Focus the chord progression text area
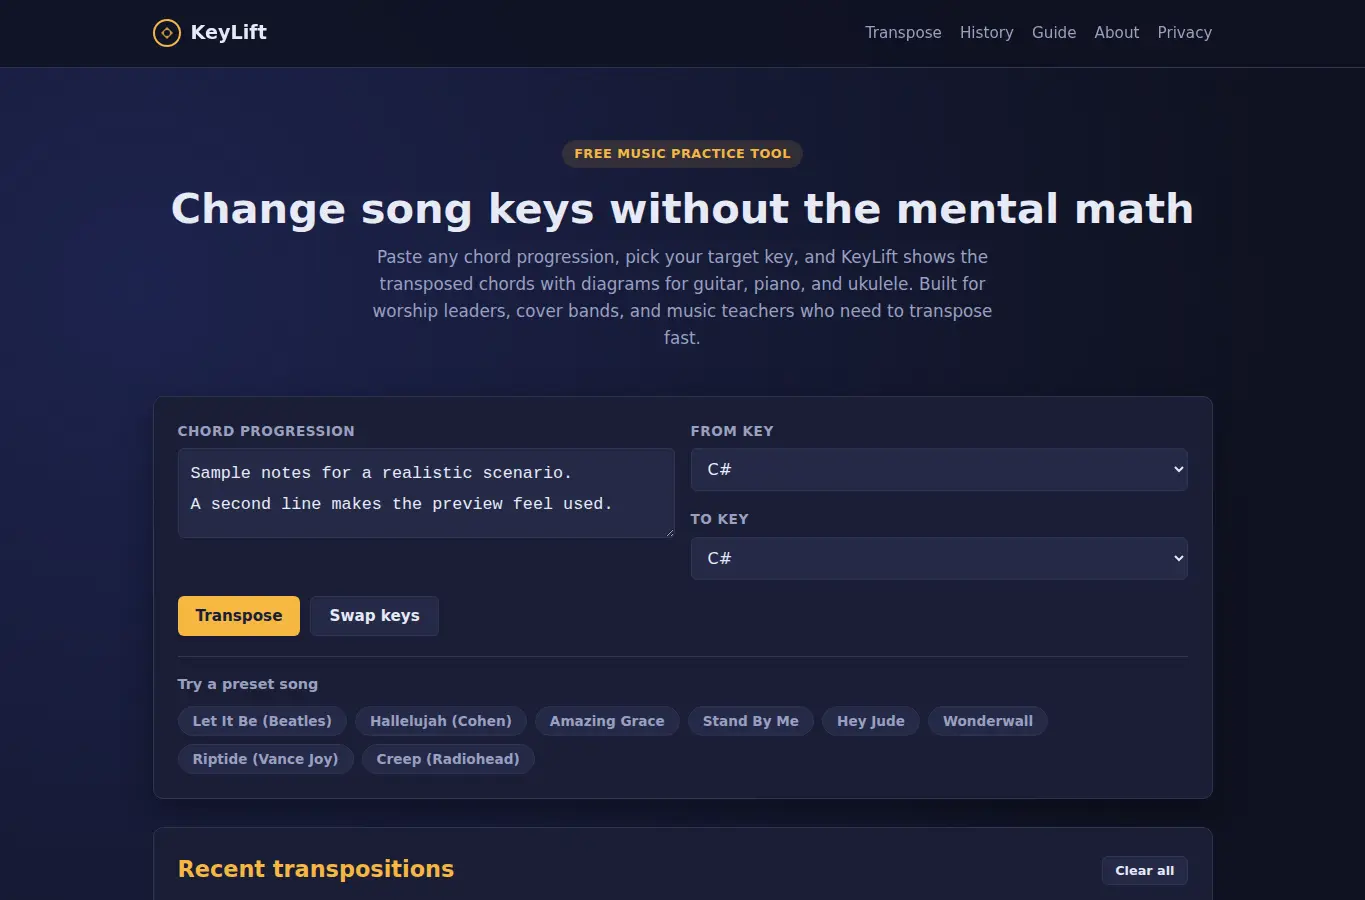The width and height of the screenshot is (1365, 900). coord(426,493)
